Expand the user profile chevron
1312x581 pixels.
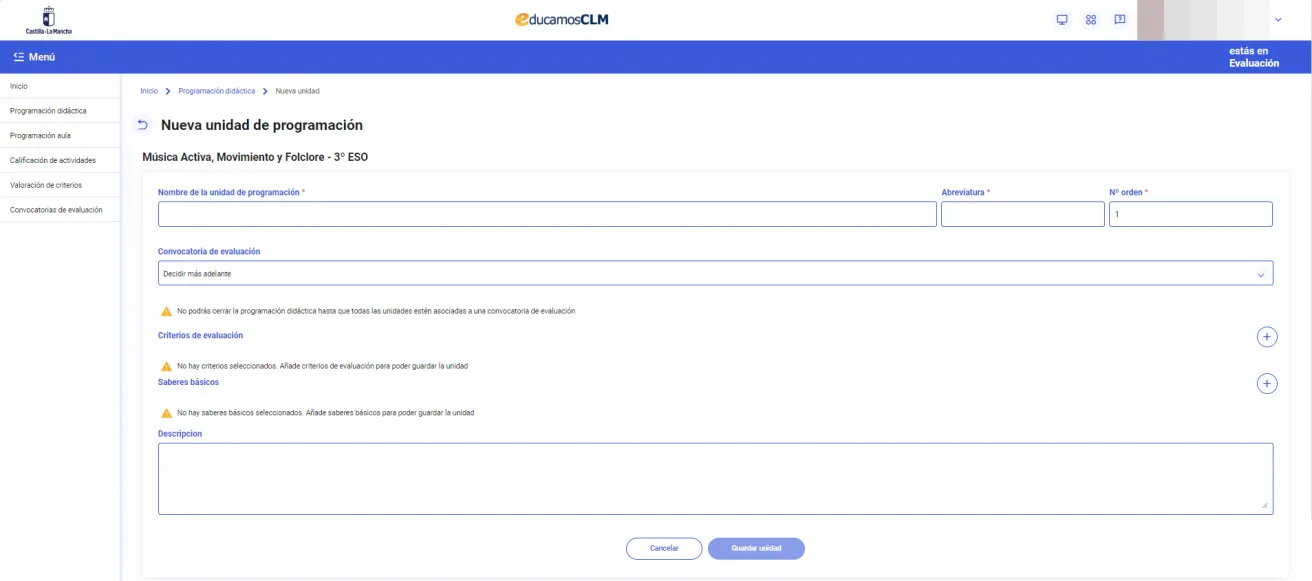[1277, 20]
